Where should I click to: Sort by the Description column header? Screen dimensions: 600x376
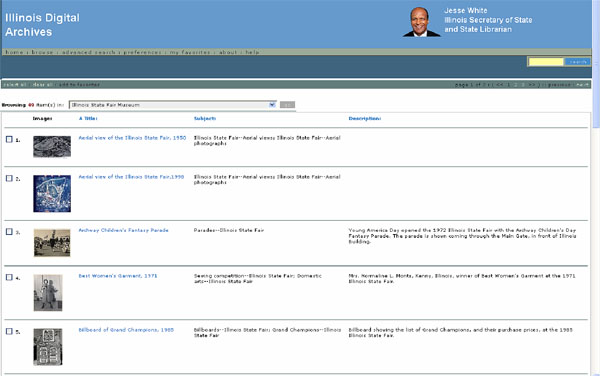pos(365,118)
